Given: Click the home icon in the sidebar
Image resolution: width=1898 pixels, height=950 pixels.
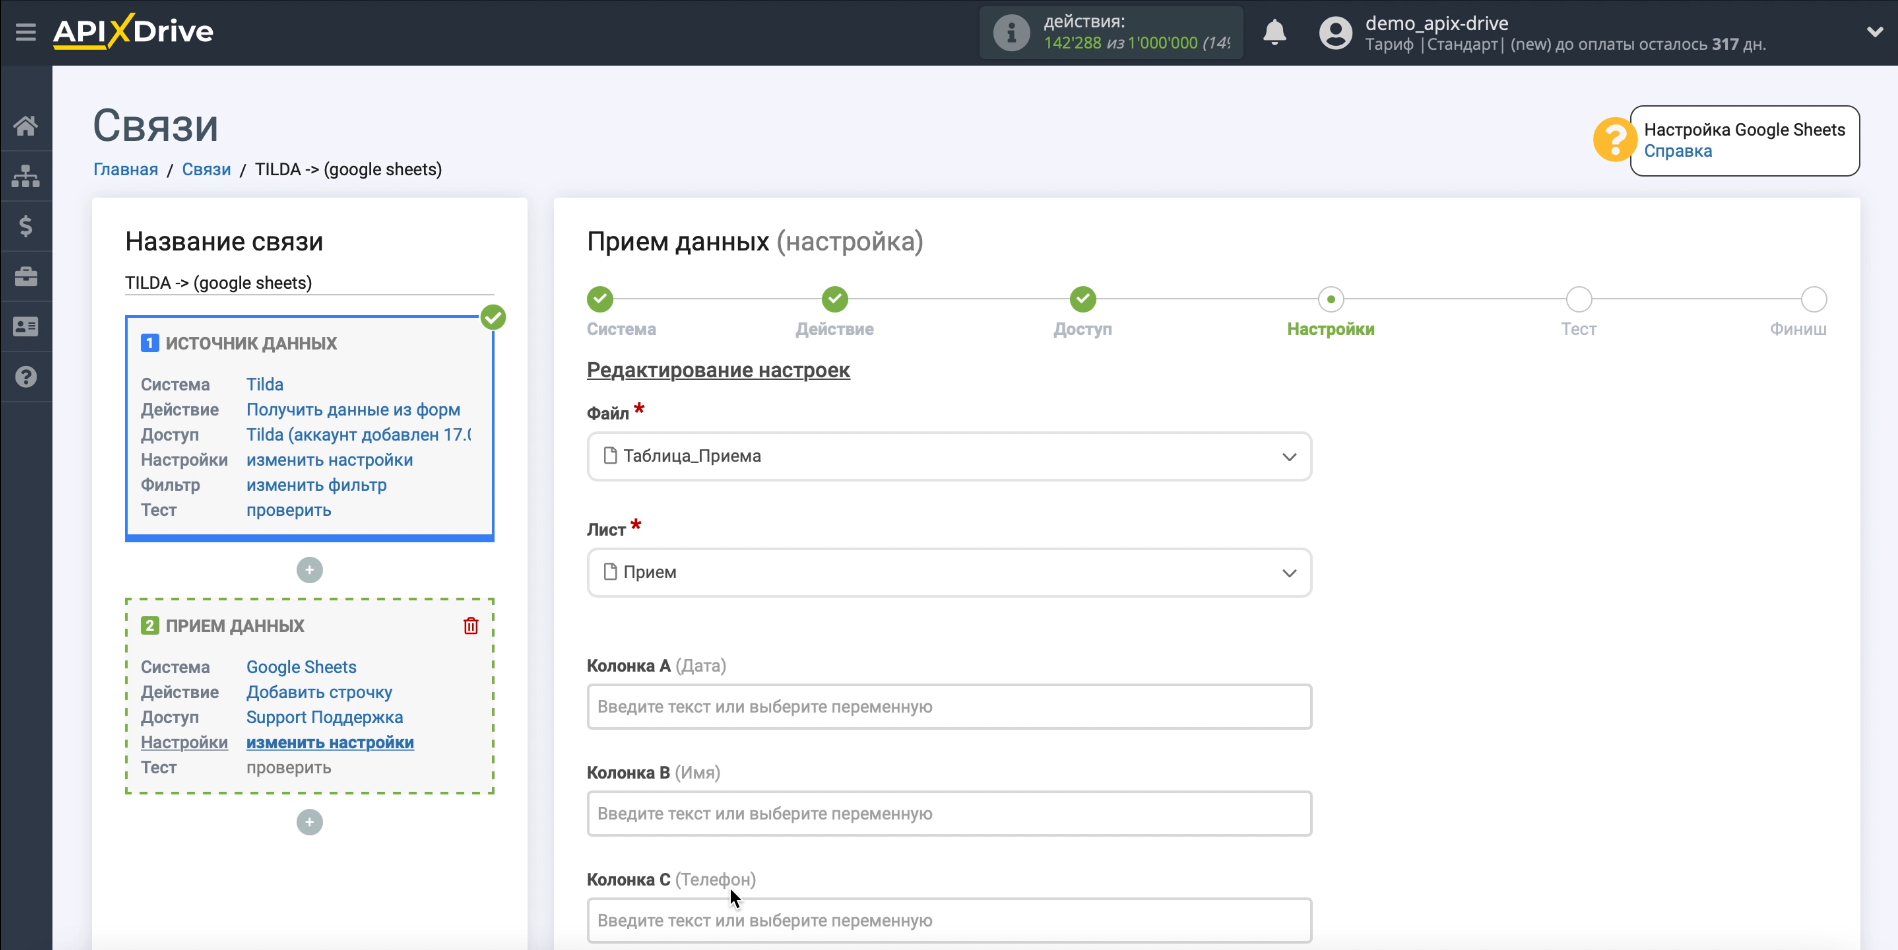Looking at the screenshot, I should tap(26, 125).
